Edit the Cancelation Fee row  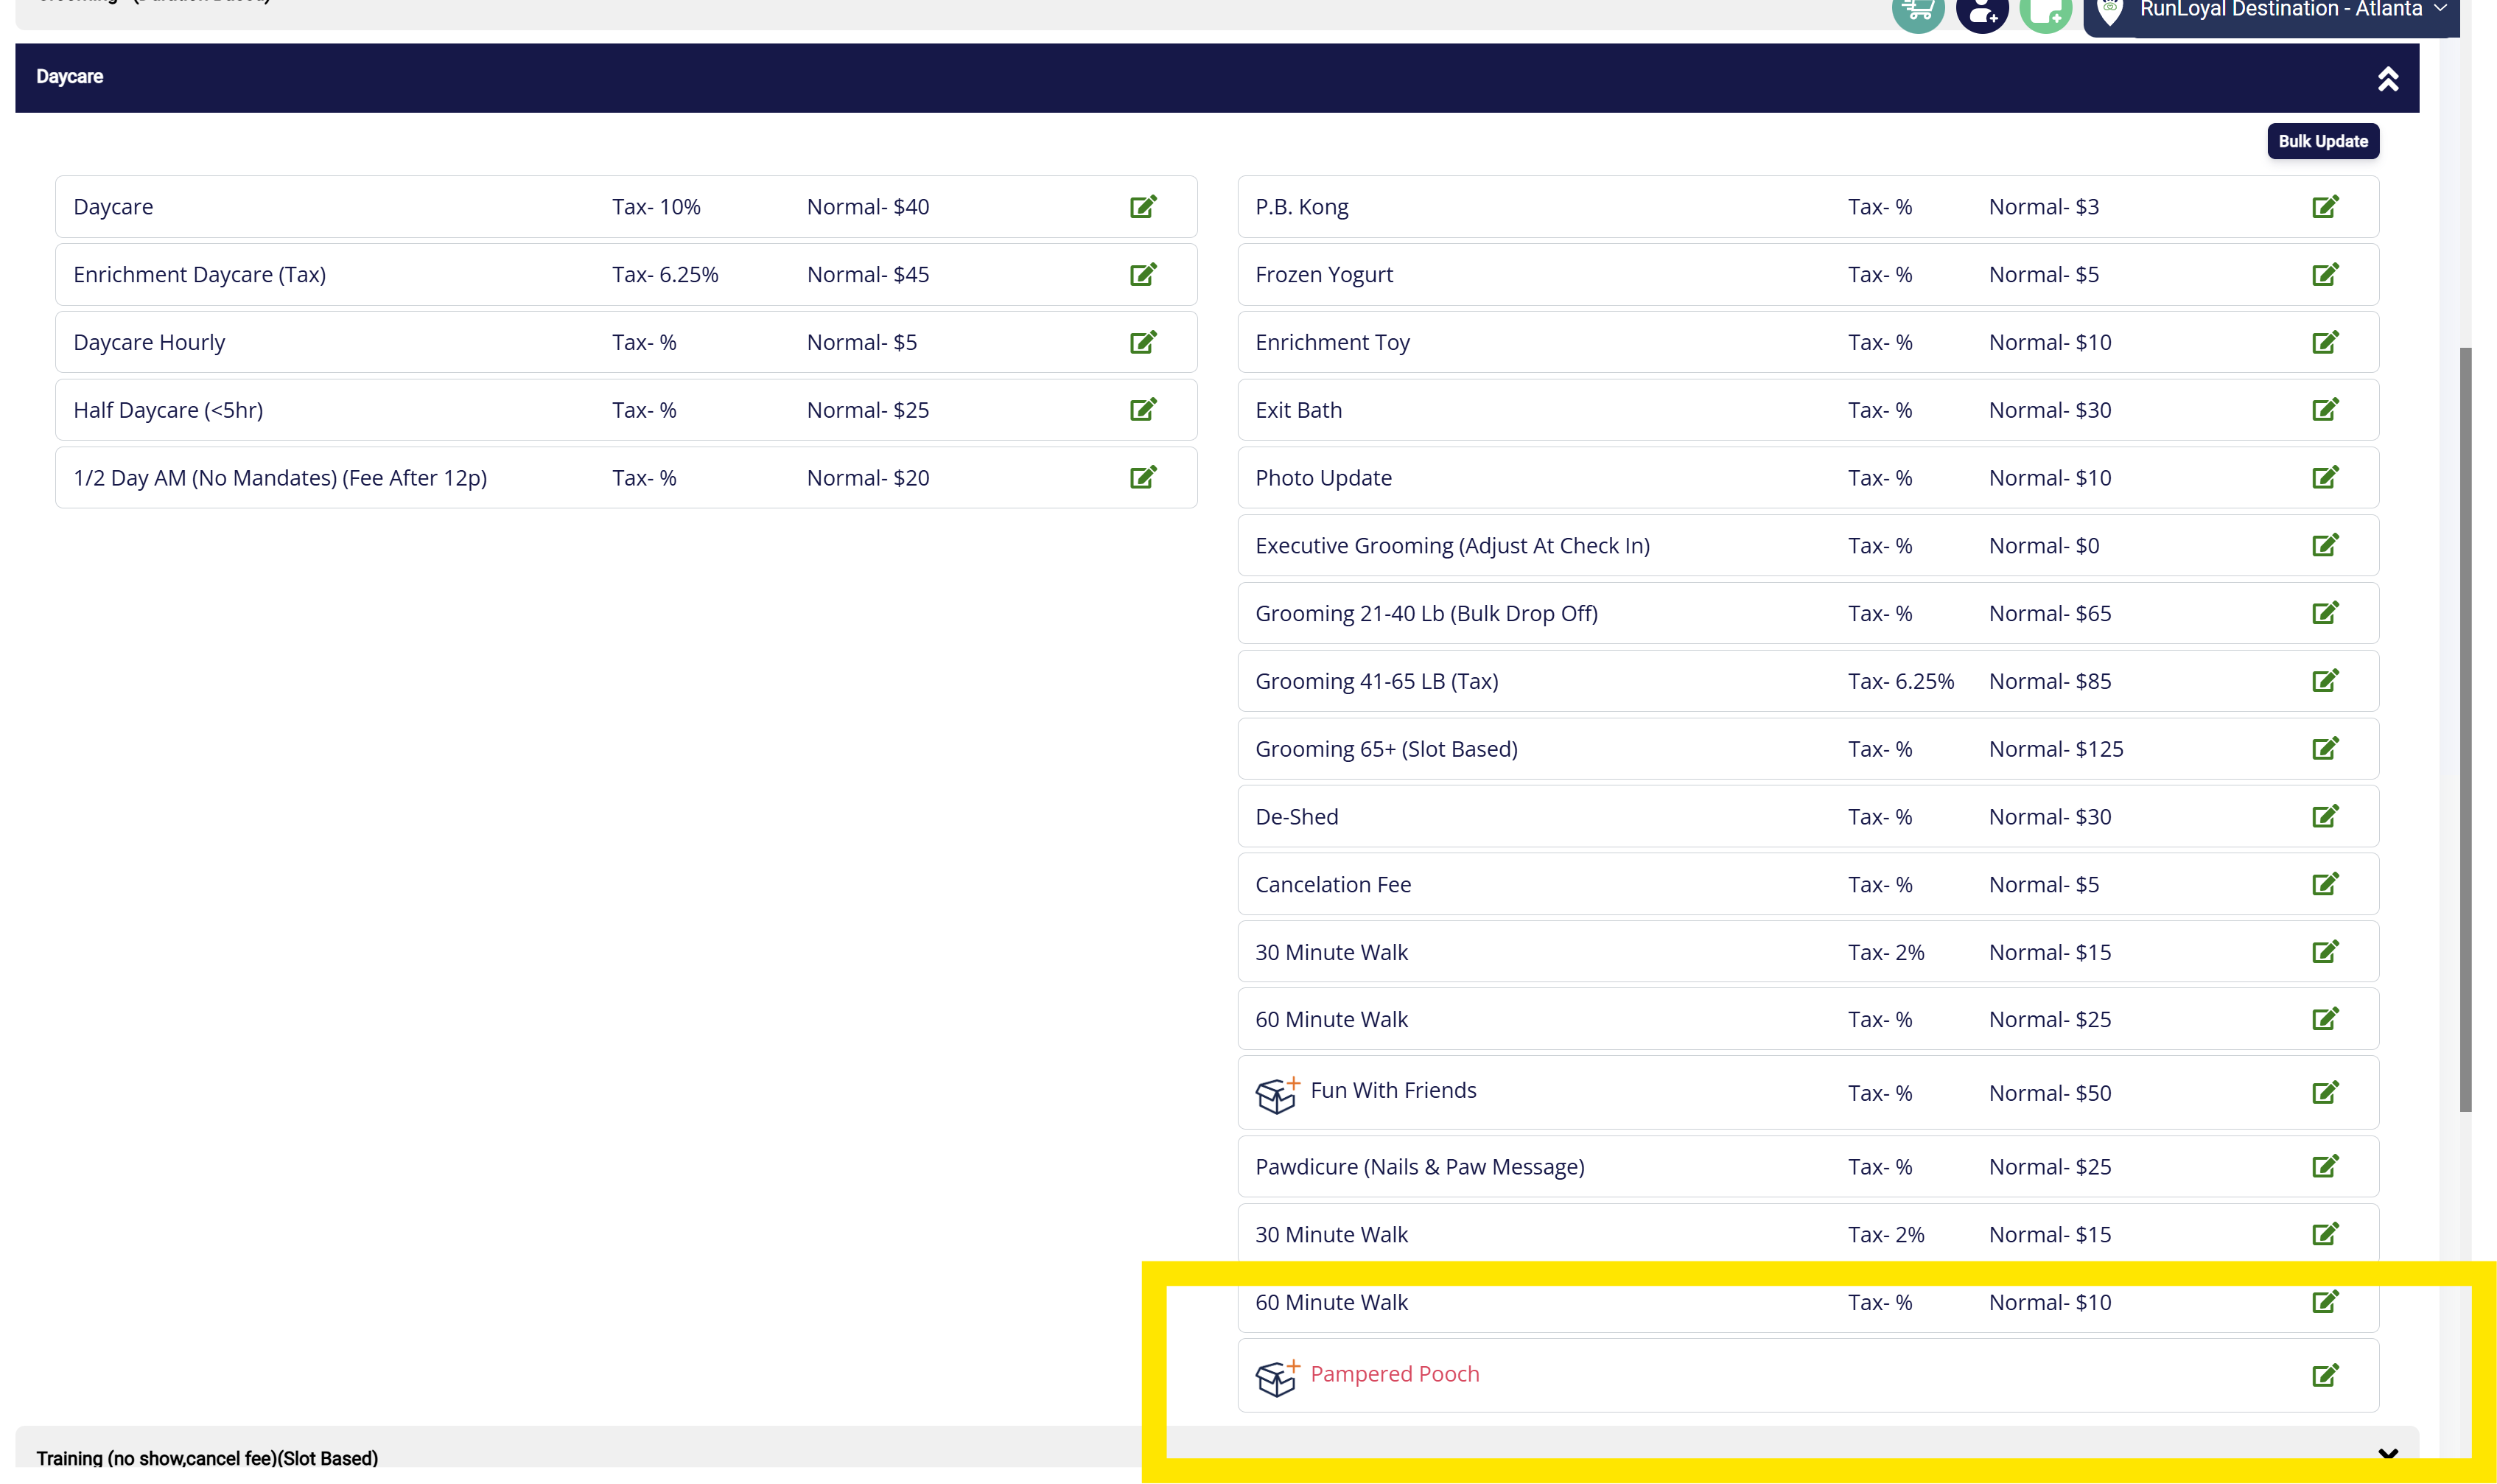2325,884
